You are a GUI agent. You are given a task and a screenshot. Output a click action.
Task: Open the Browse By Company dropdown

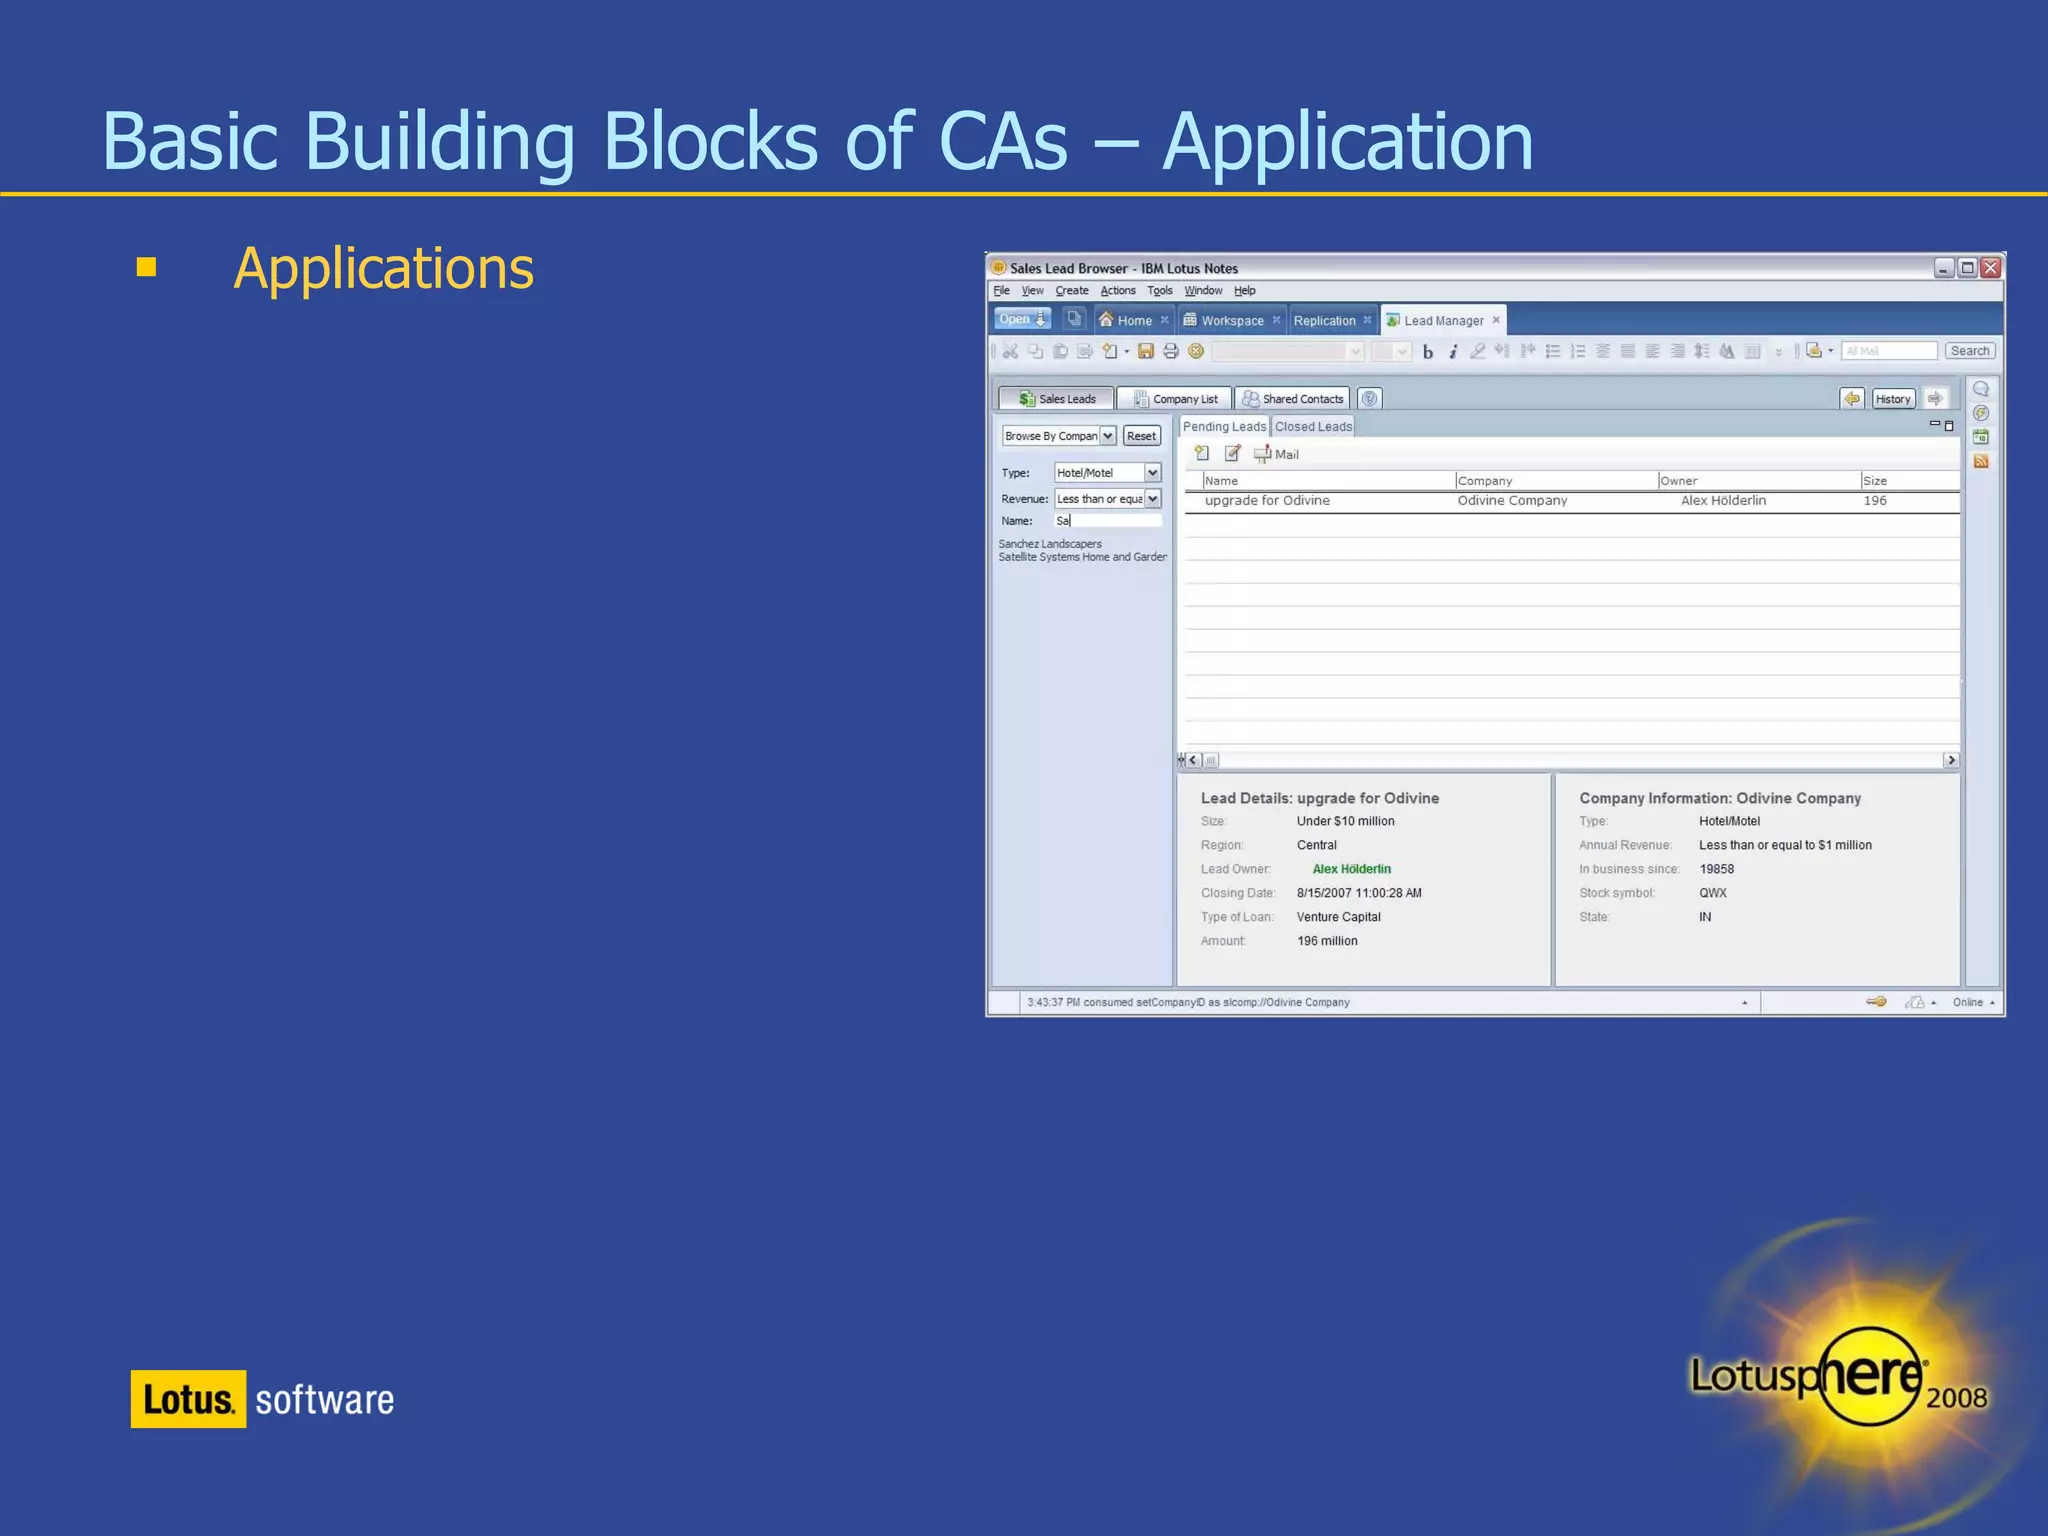(1107, 436)
